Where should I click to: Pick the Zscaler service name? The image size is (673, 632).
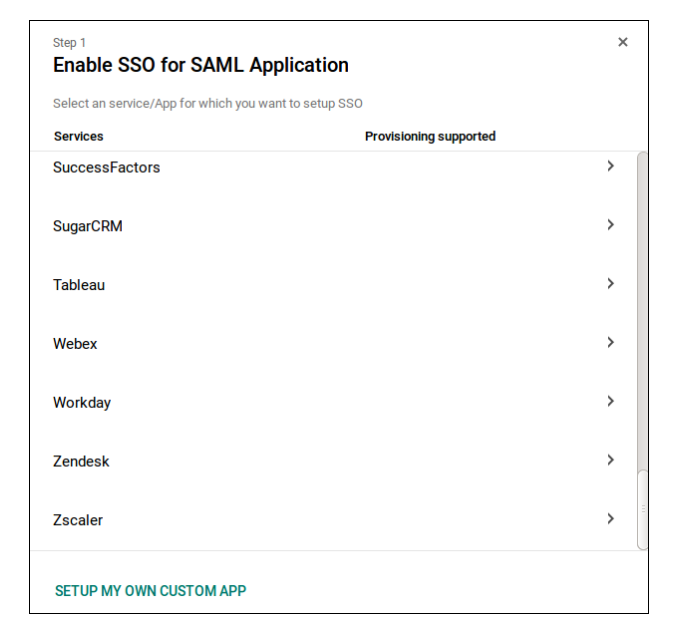(x=78, y=520)
